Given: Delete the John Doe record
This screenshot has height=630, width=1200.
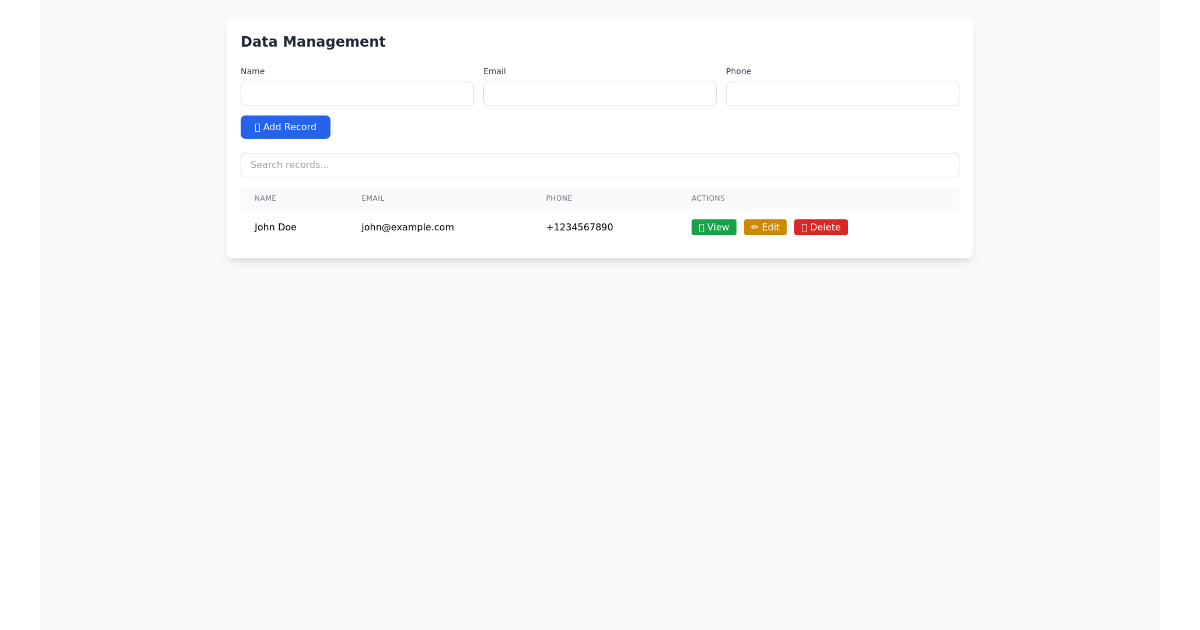Looking at the screenshot, I should (x=820, y=227).
